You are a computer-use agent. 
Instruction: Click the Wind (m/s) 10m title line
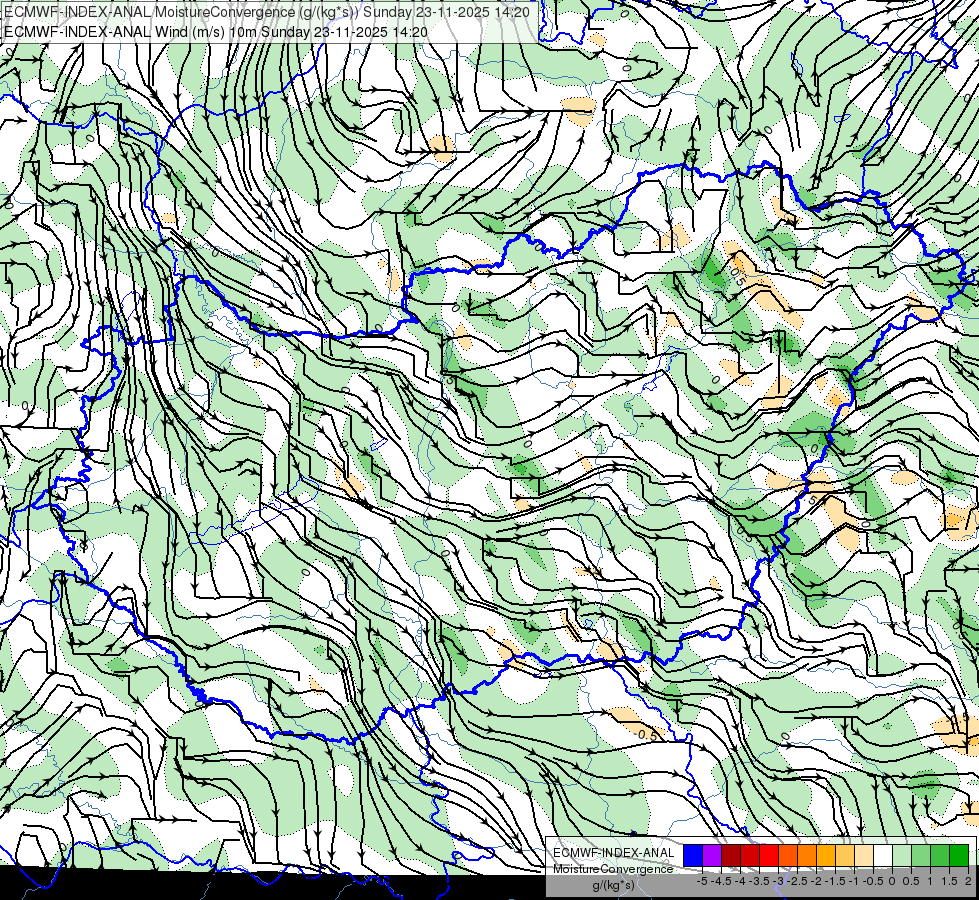tap(216, 31)
